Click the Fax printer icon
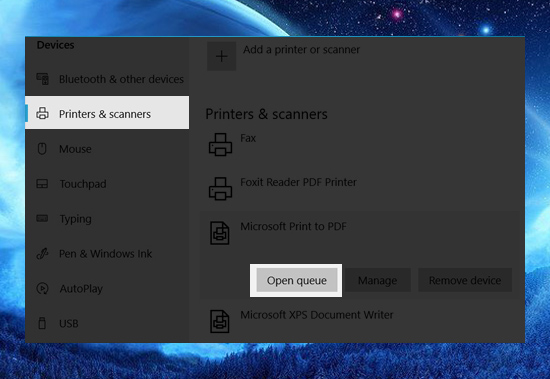 [x=220, y=144]
